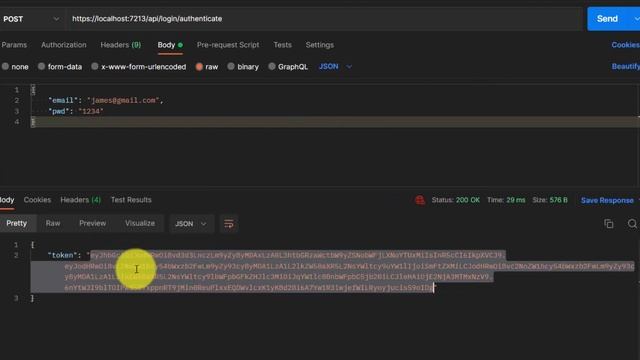The height and width of the screenshot is (360, 640).
Task: Open the response Headers (4) tab
Action: pos(80,200)
